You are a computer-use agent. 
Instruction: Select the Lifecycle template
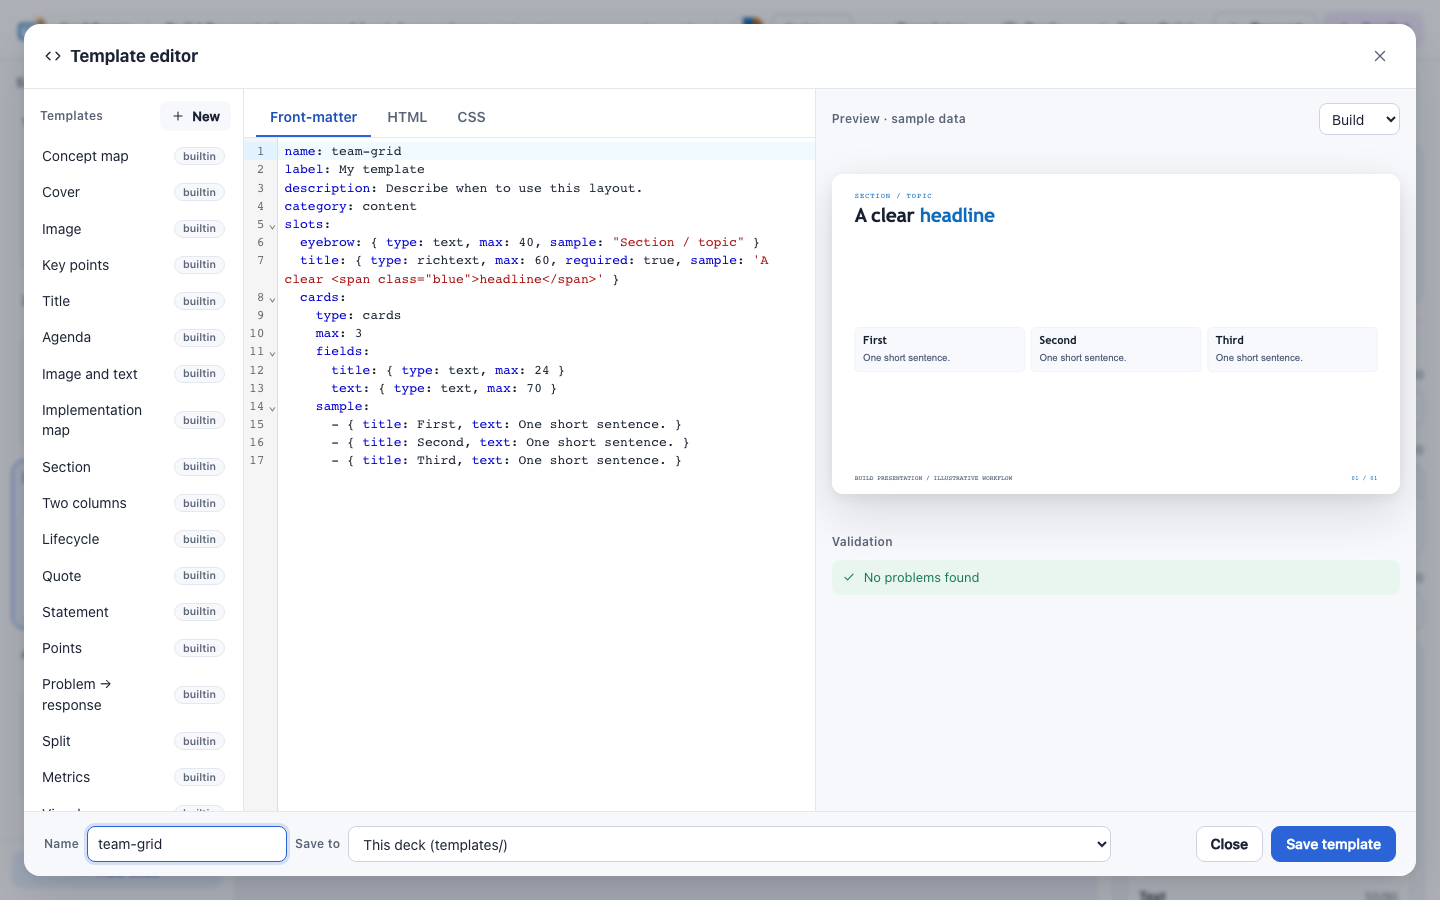pos(133,539)
